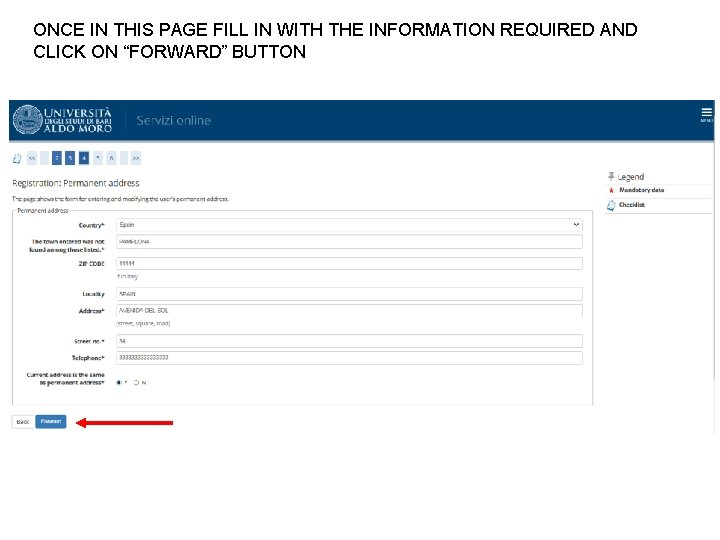Go to previous section with << button
The height and width of the screenshot is (540, 720).
point(32,158)
